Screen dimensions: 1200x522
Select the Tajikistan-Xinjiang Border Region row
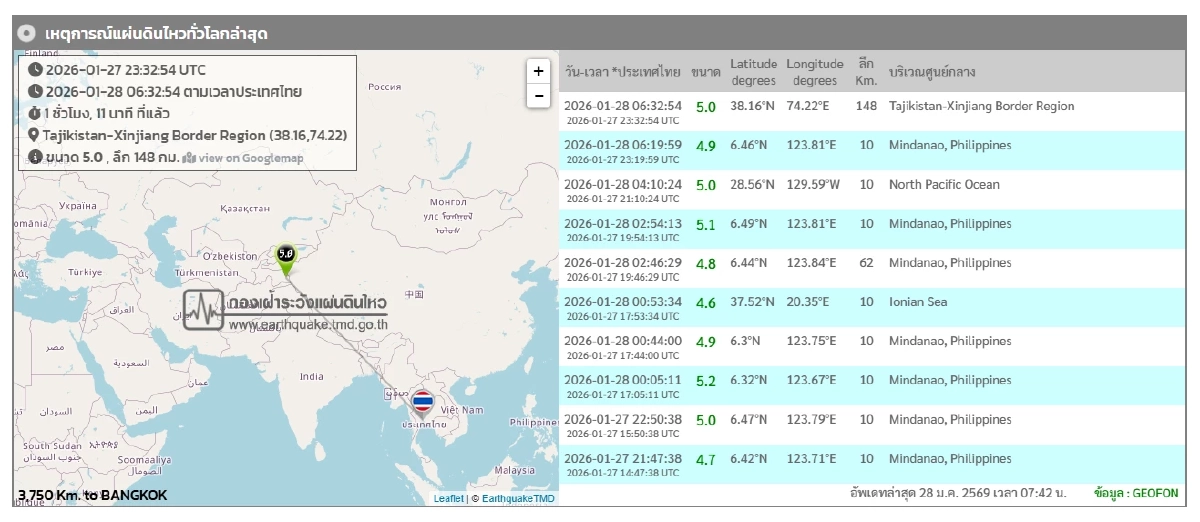(x=870, y=111)
